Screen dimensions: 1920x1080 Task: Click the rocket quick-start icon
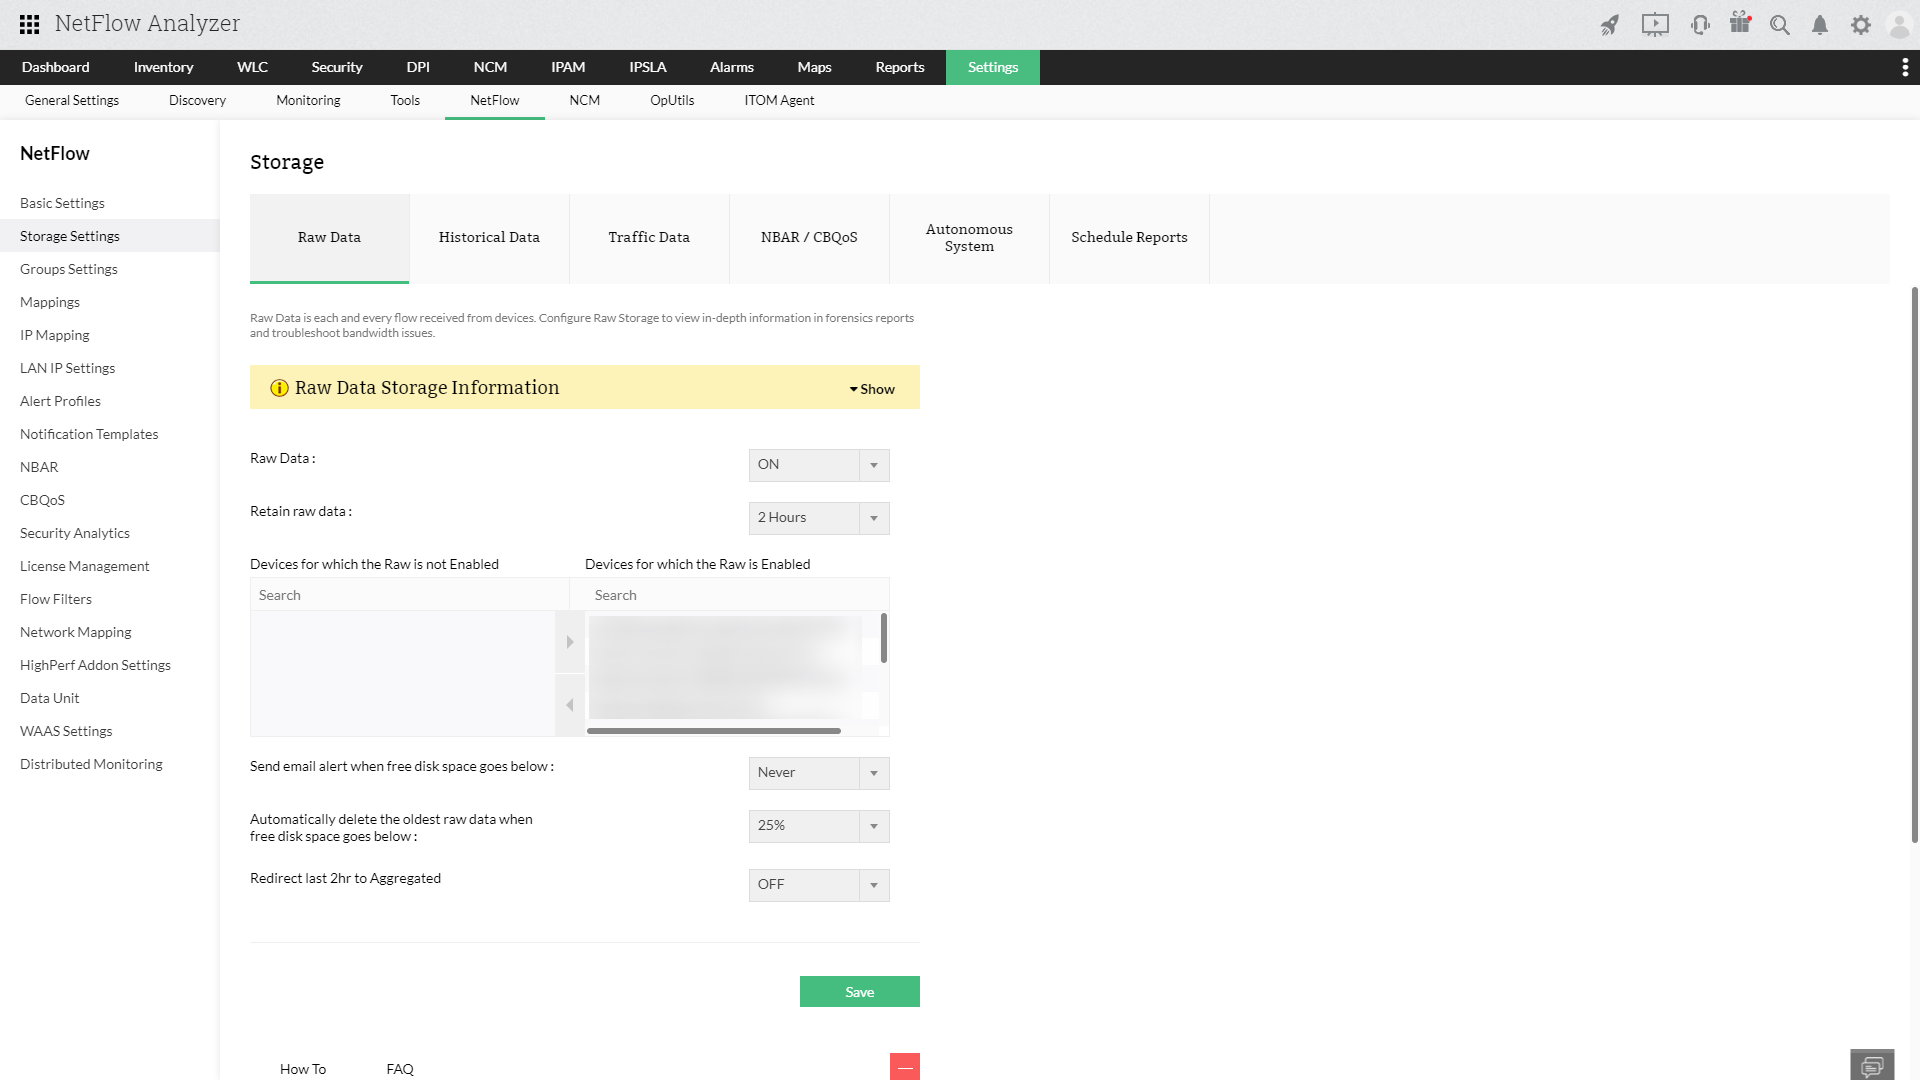click(1609, 25)
